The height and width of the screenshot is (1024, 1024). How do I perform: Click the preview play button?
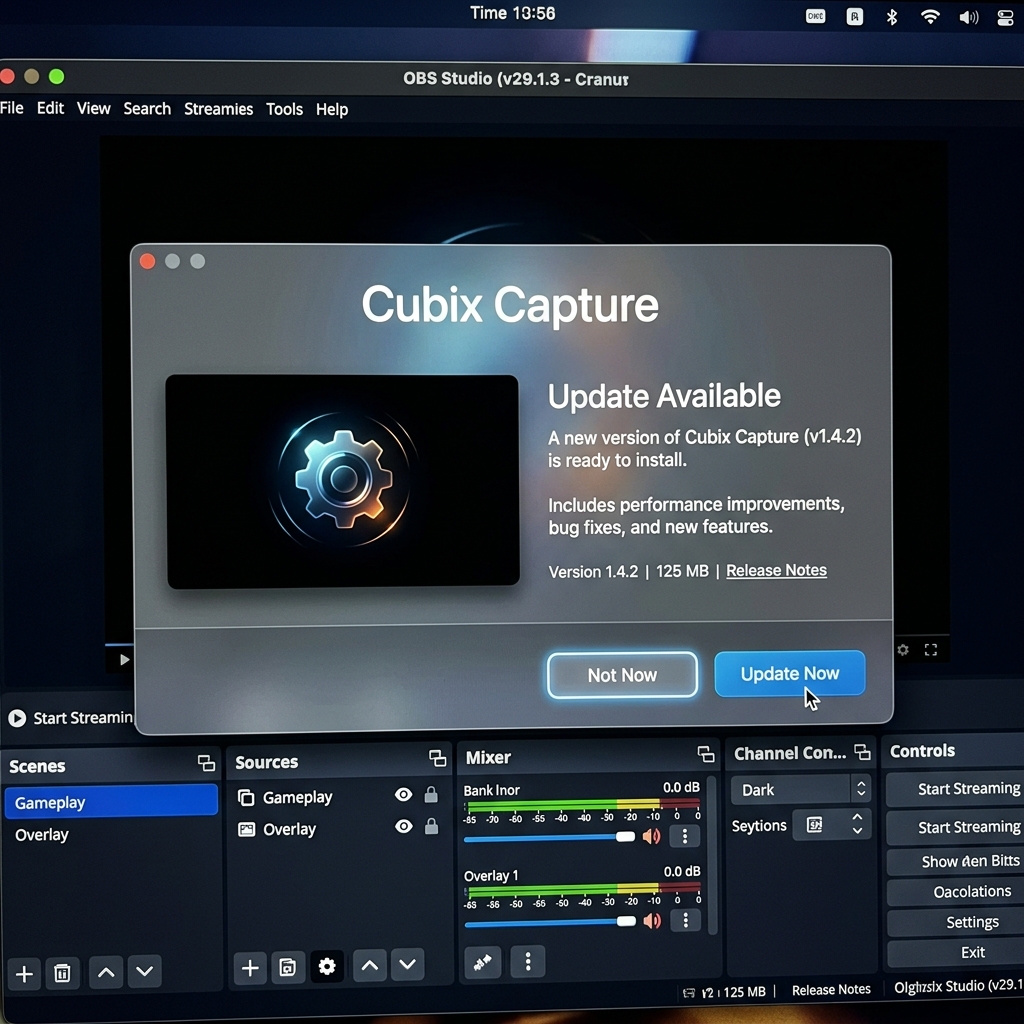pyautogui.click(x=124, y=660)
